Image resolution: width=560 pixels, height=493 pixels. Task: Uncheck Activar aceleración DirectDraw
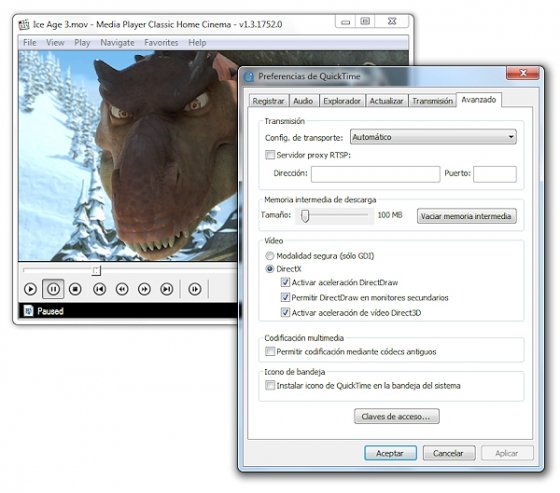click(x=285, y=282)
